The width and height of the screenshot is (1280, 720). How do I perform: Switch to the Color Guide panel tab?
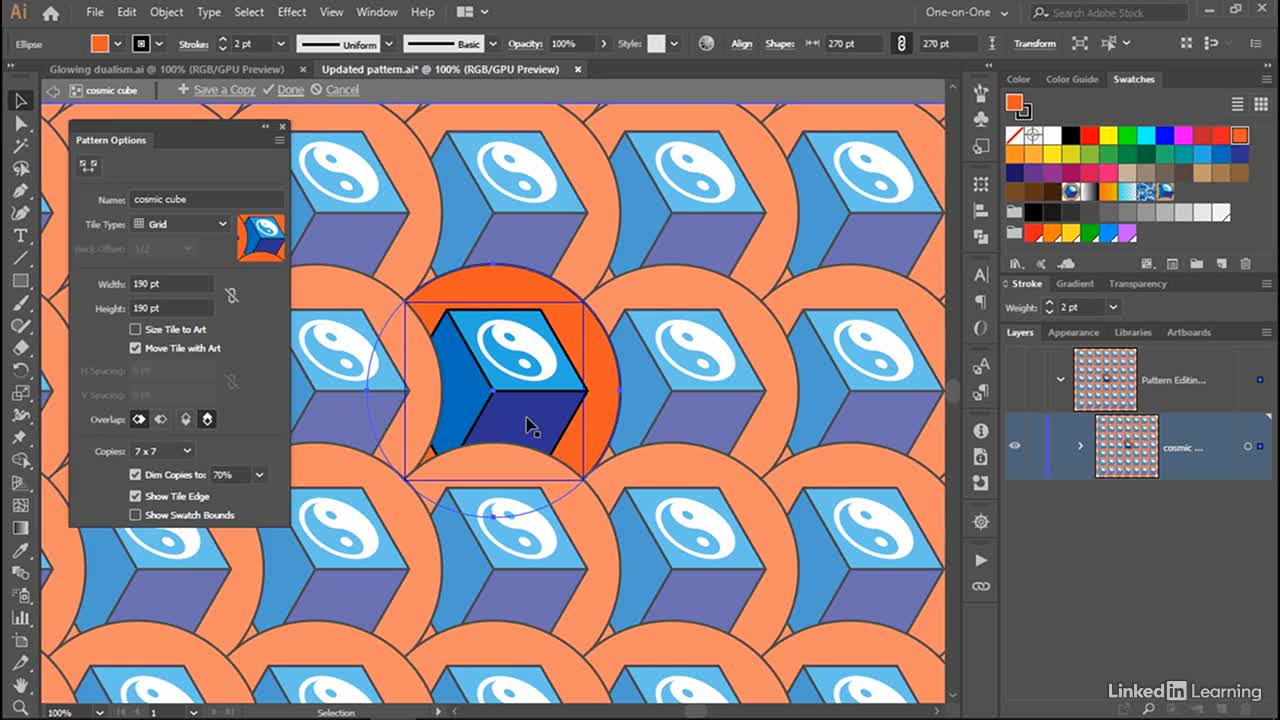[1071, 79]
